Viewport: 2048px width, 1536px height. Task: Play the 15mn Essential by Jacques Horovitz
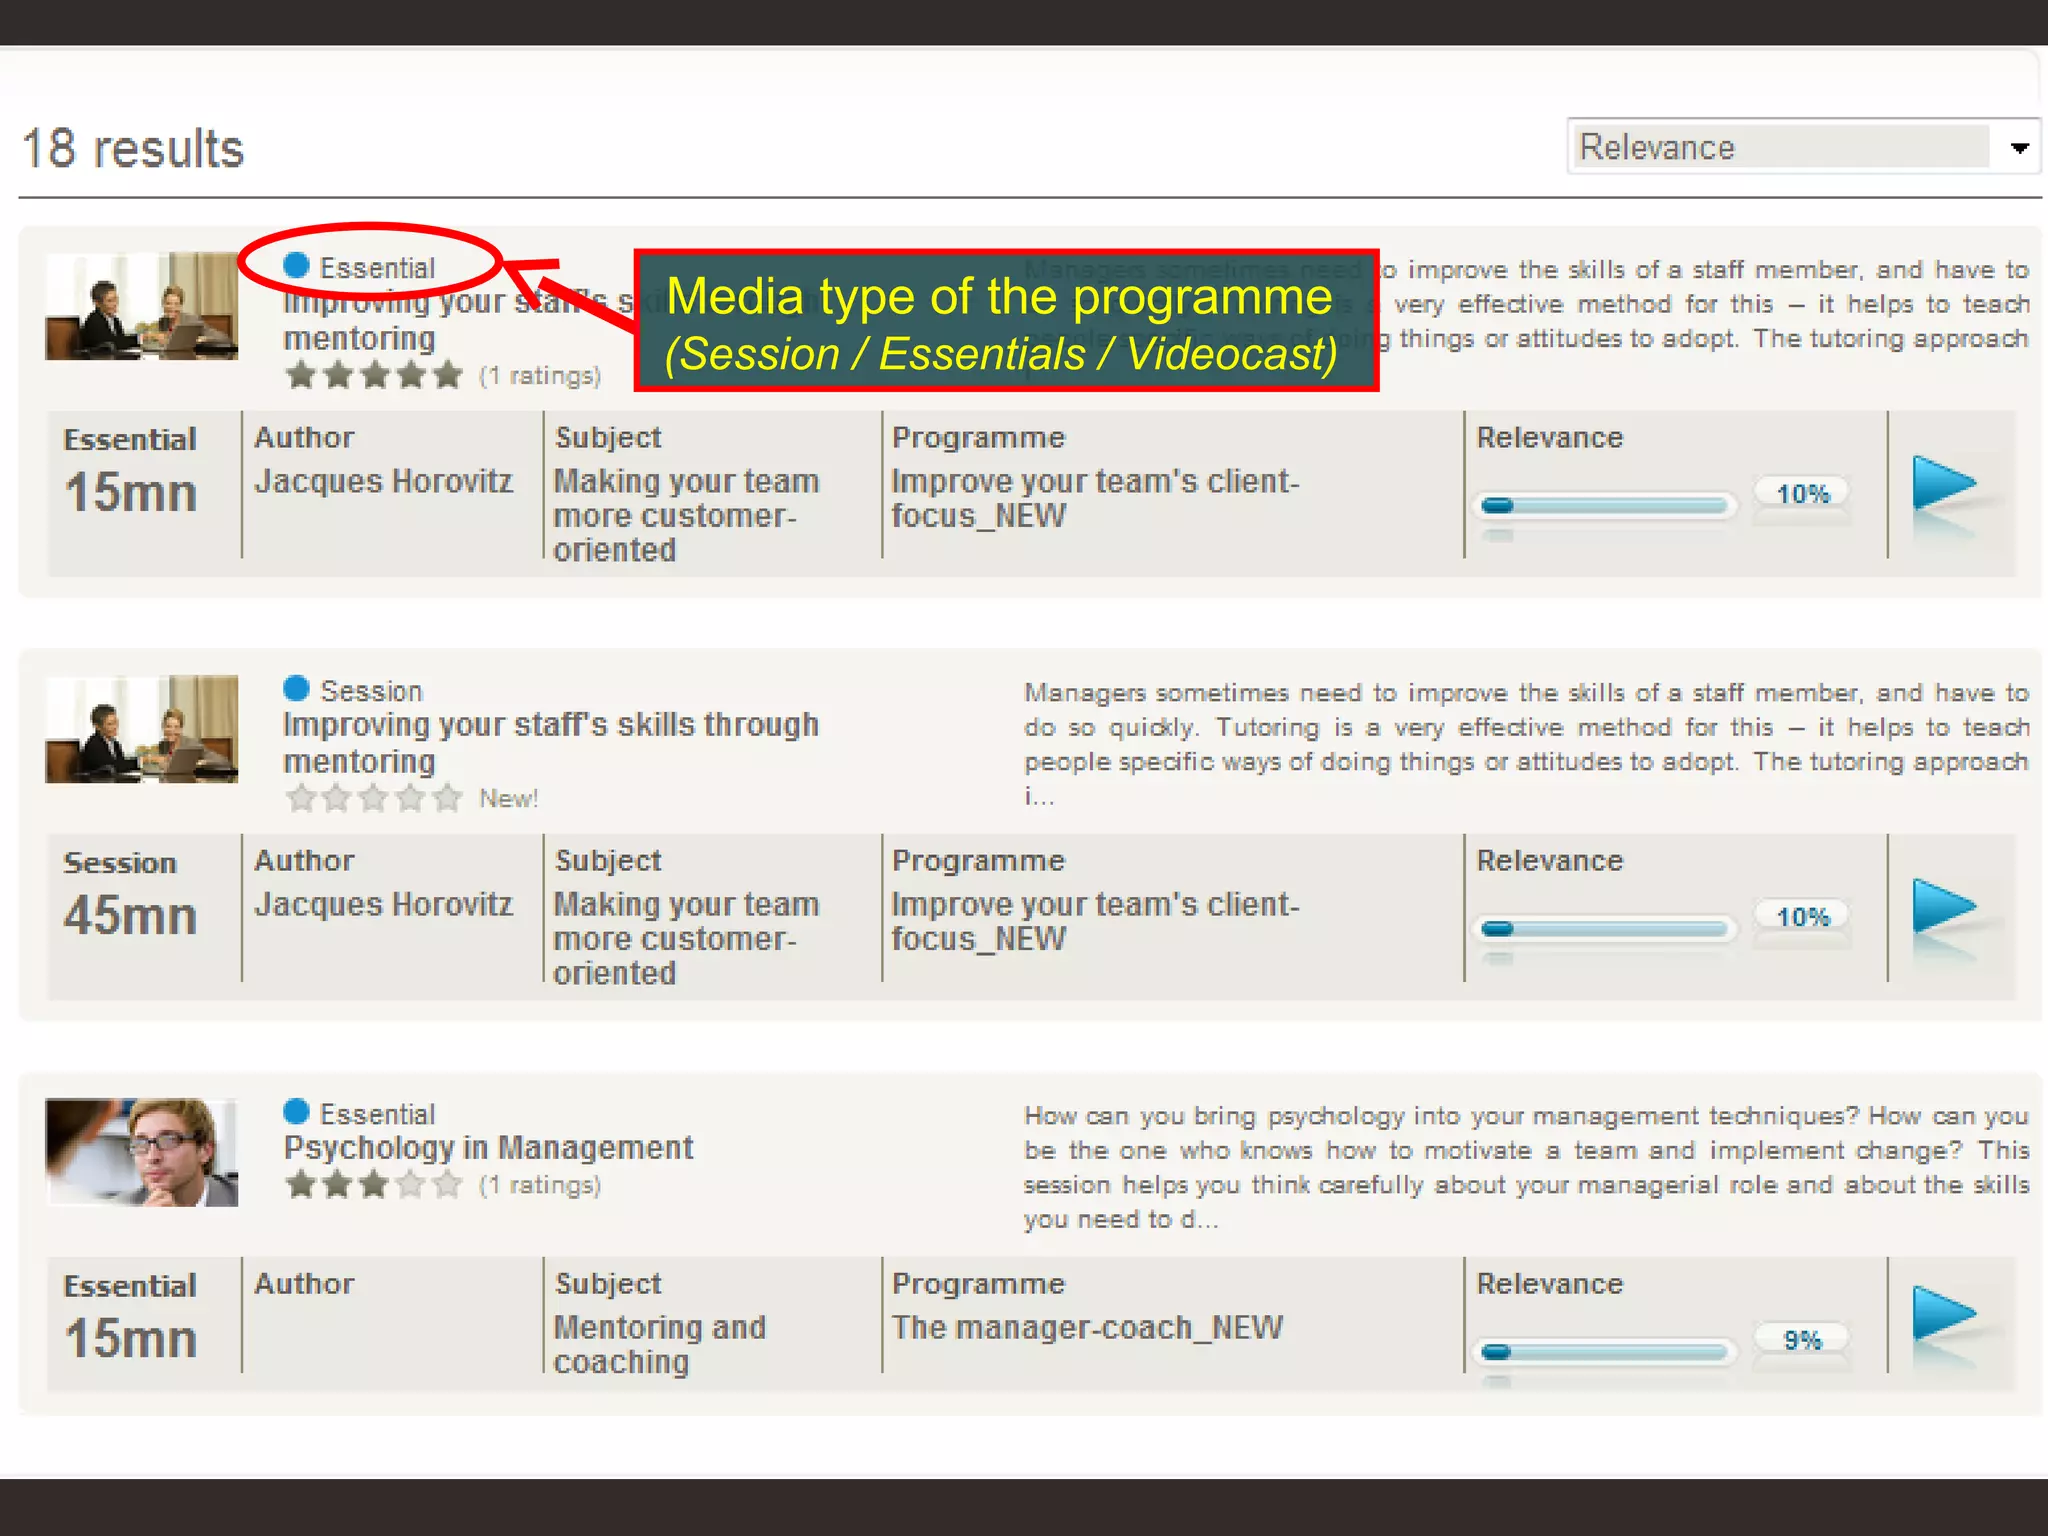tap(1944, 485)
